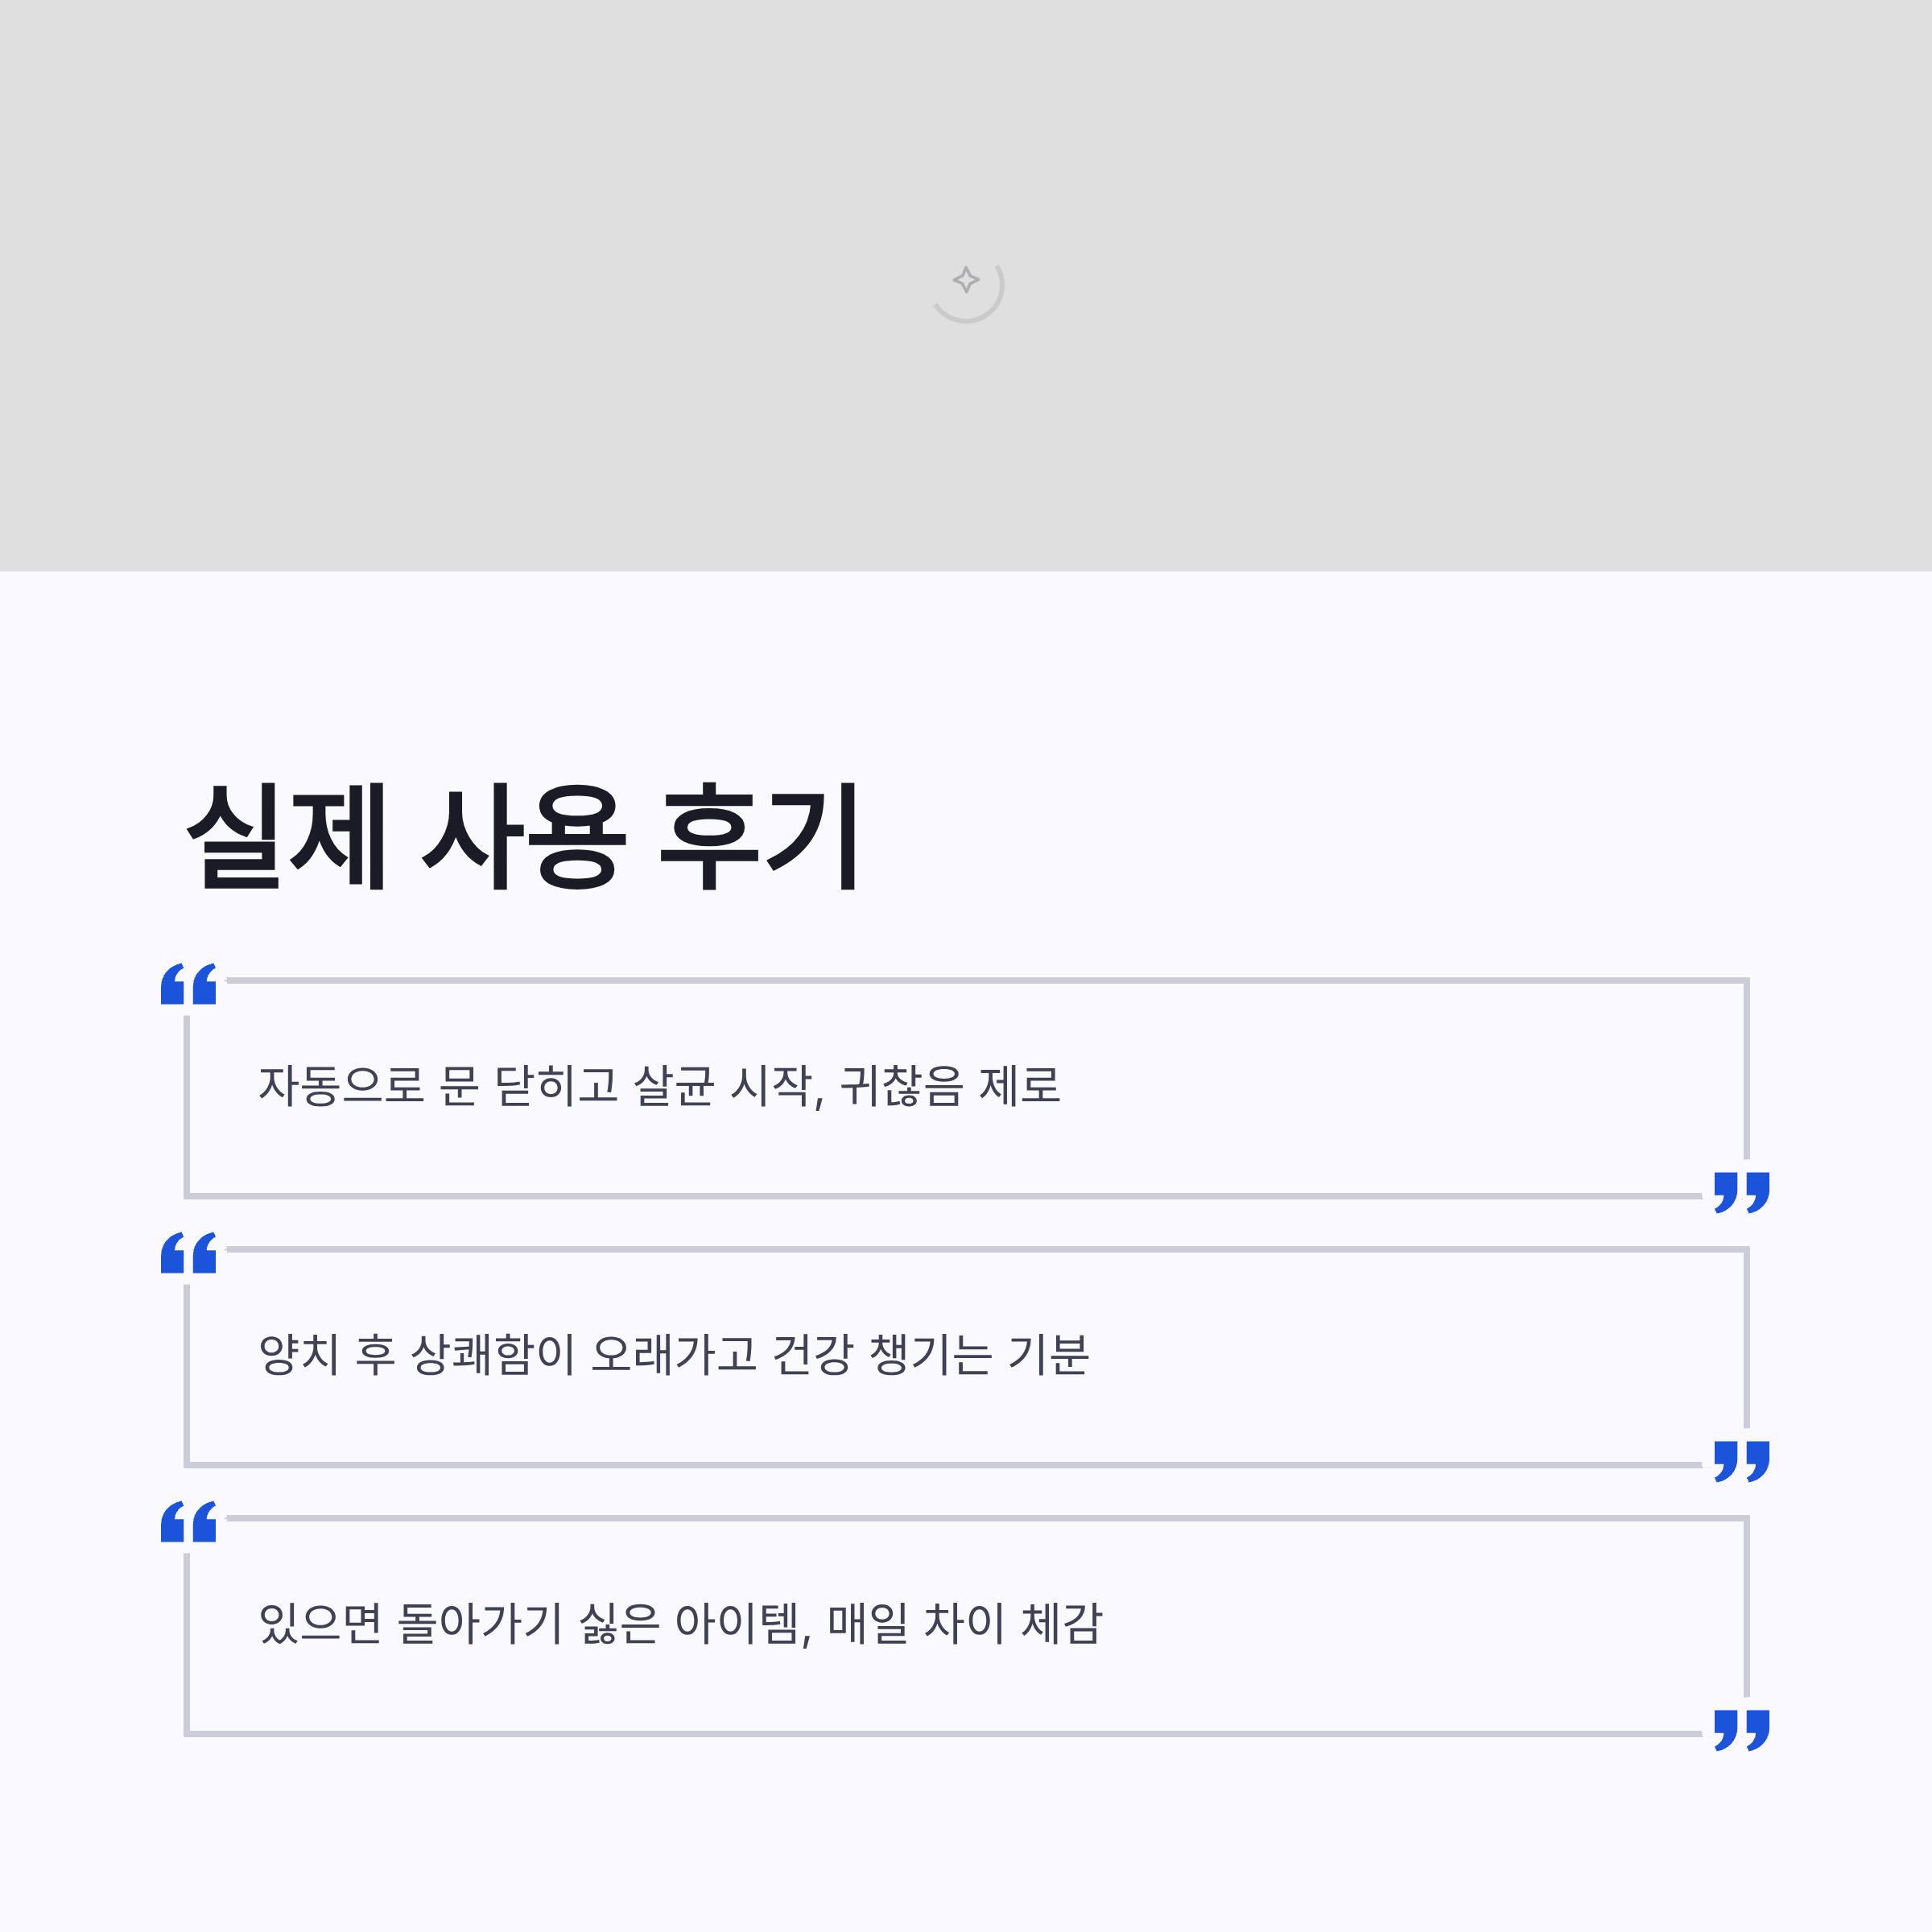Click the bottom border line of third review card
This screenshot has width=1932, height=1932.
coord(940,1734)
